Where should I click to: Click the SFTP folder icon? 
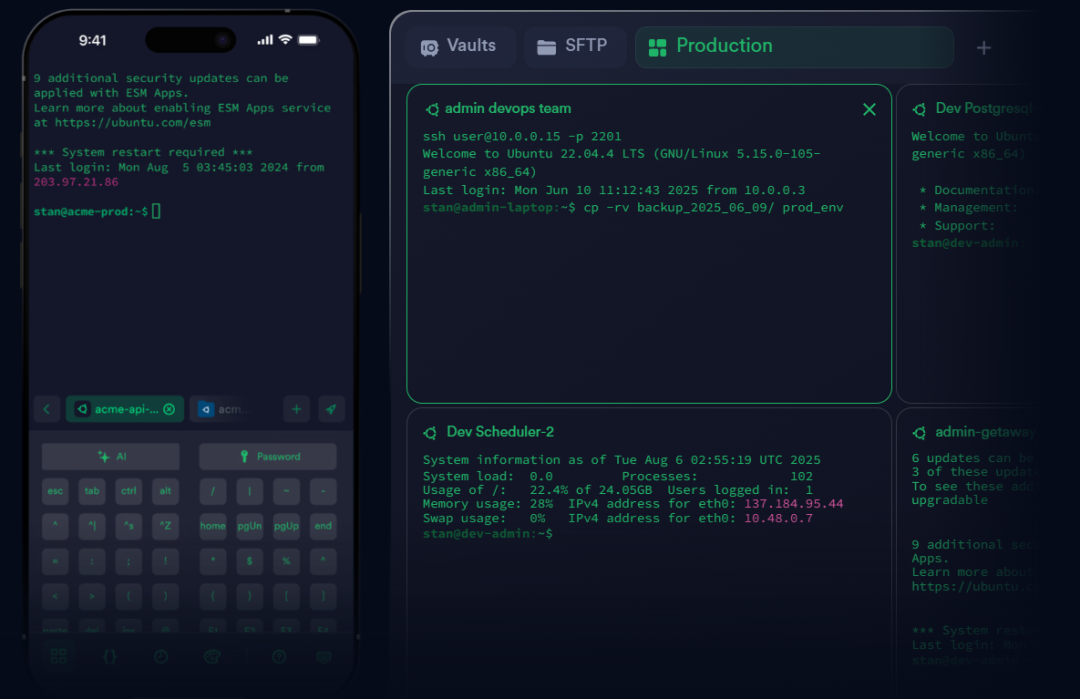[x=546, y=47]
